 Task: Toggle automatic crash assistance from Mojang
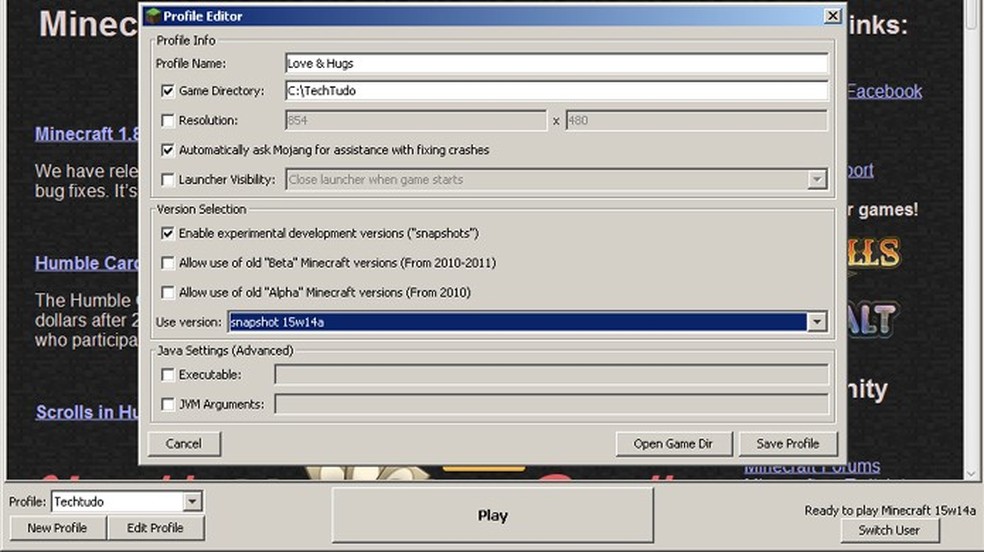pyautogui.click(x=168, y=150)
